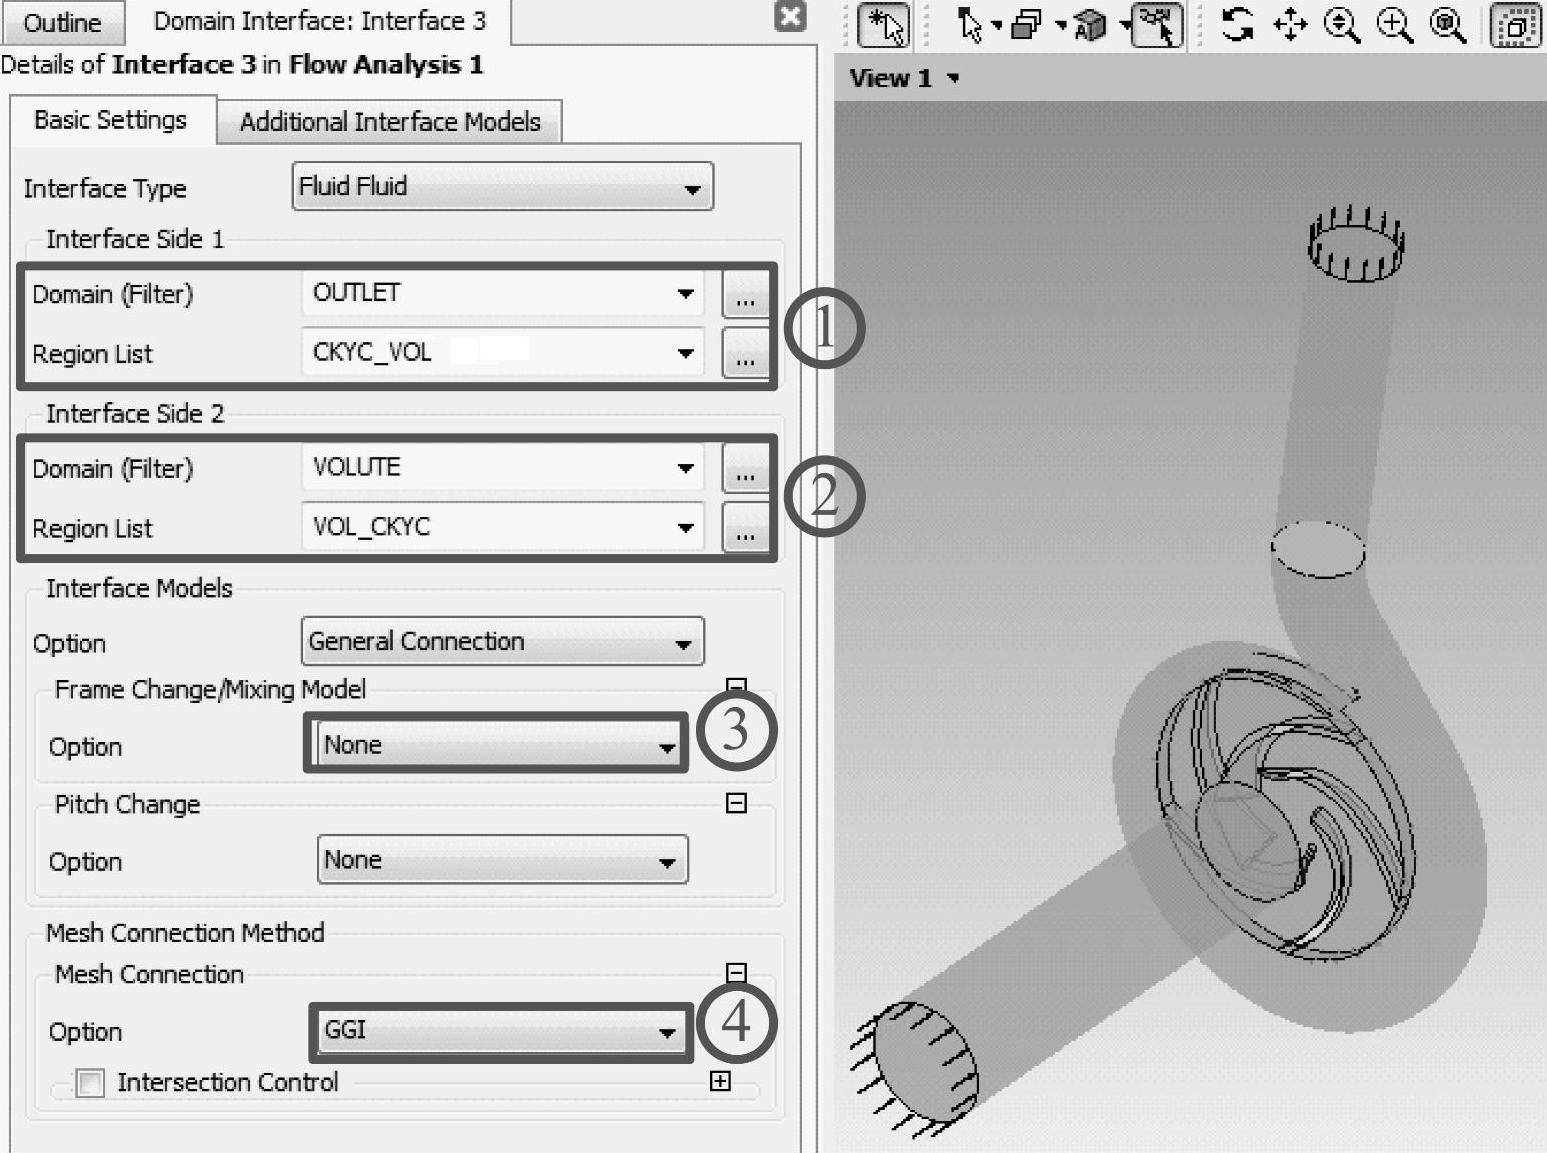Click the arrowed outlet opening atop the pipe
Screen dimensions: 1547x1153
[x=1356, y=245]
